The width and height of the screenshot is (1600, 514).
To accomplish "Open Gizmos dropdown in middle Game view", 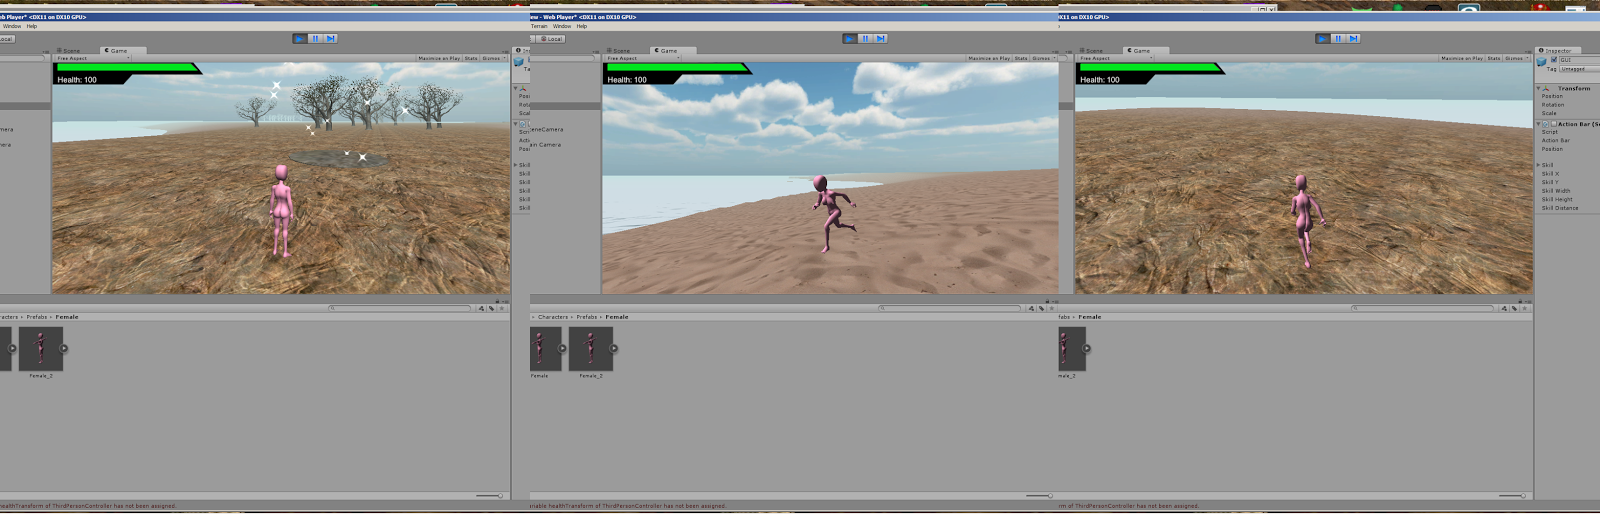I will pyautogui.click(x=1044, y=59).
